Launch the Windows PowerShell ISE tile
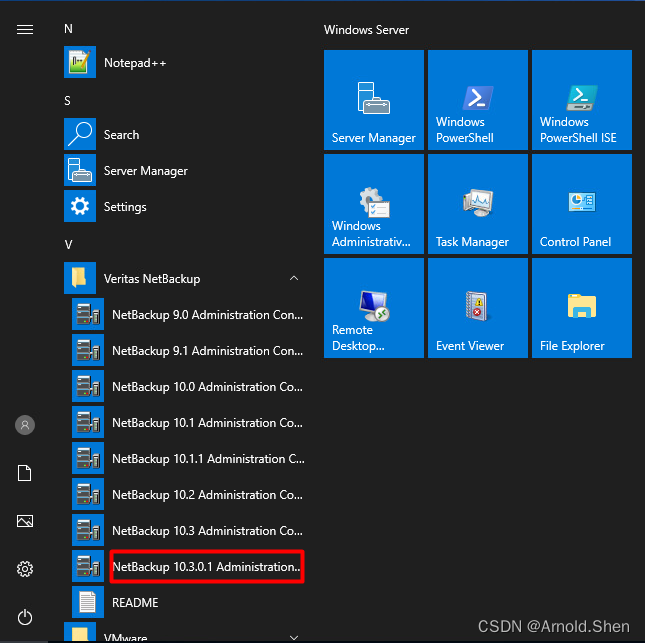The image size is (645, 643). click(x=582, y=100)
